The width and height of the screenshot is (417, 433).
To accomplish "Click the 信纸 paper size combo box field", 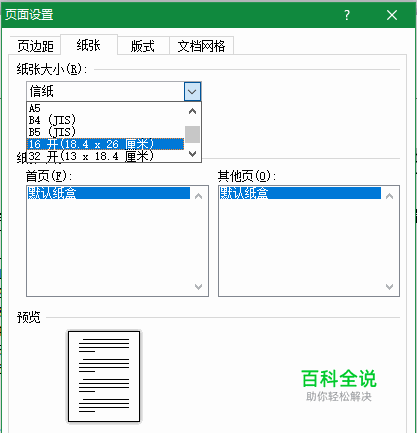I will [x=105, y=91].
